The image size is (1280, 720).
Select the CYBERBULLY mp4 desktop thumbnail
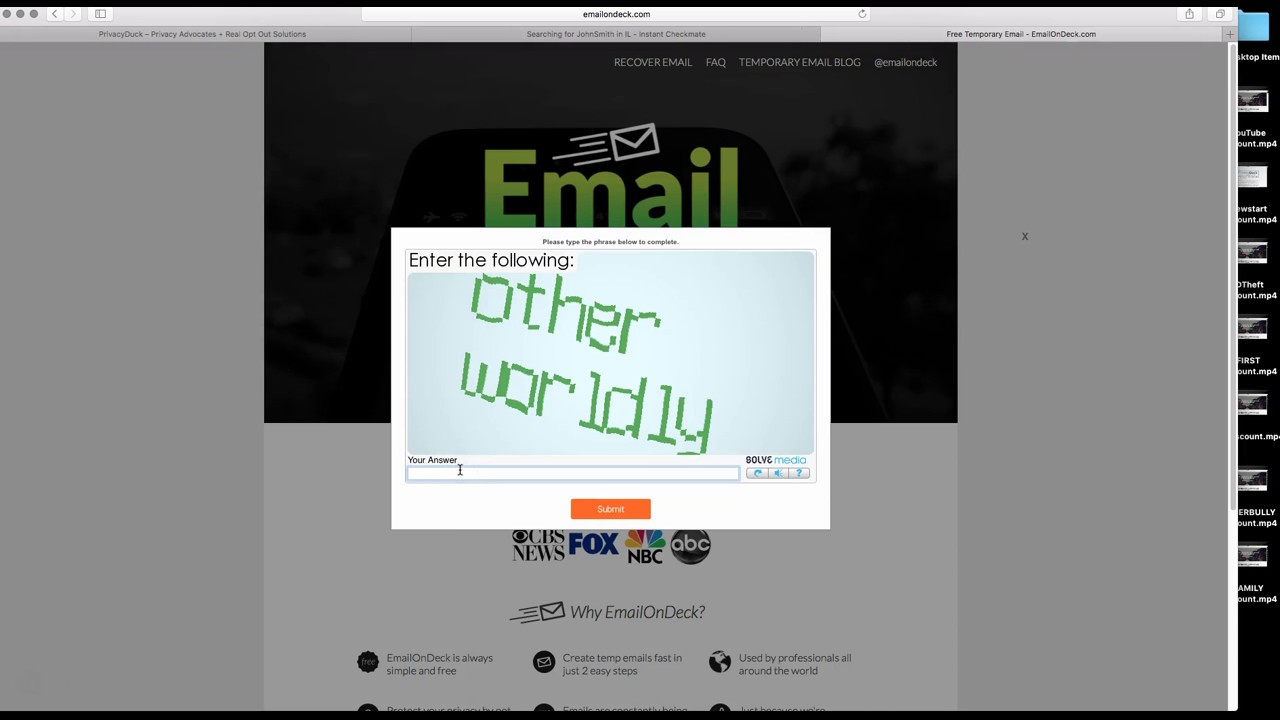(x=1253, y=481)
